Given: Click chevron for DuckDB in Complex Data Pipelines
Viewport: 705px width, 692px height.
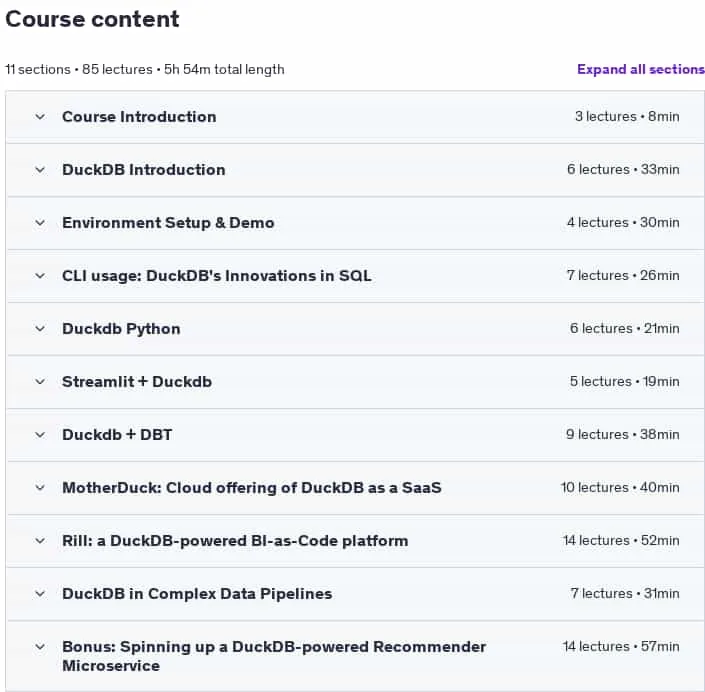Looking at the screenshot, I should (40, 594).
